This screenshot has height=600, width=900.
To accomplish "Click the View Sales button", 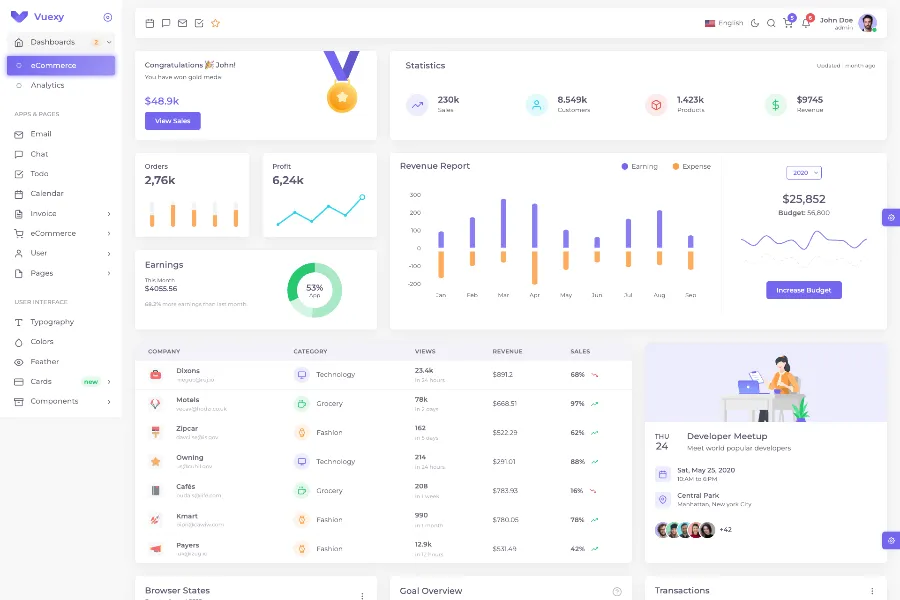I will [172, 121].
